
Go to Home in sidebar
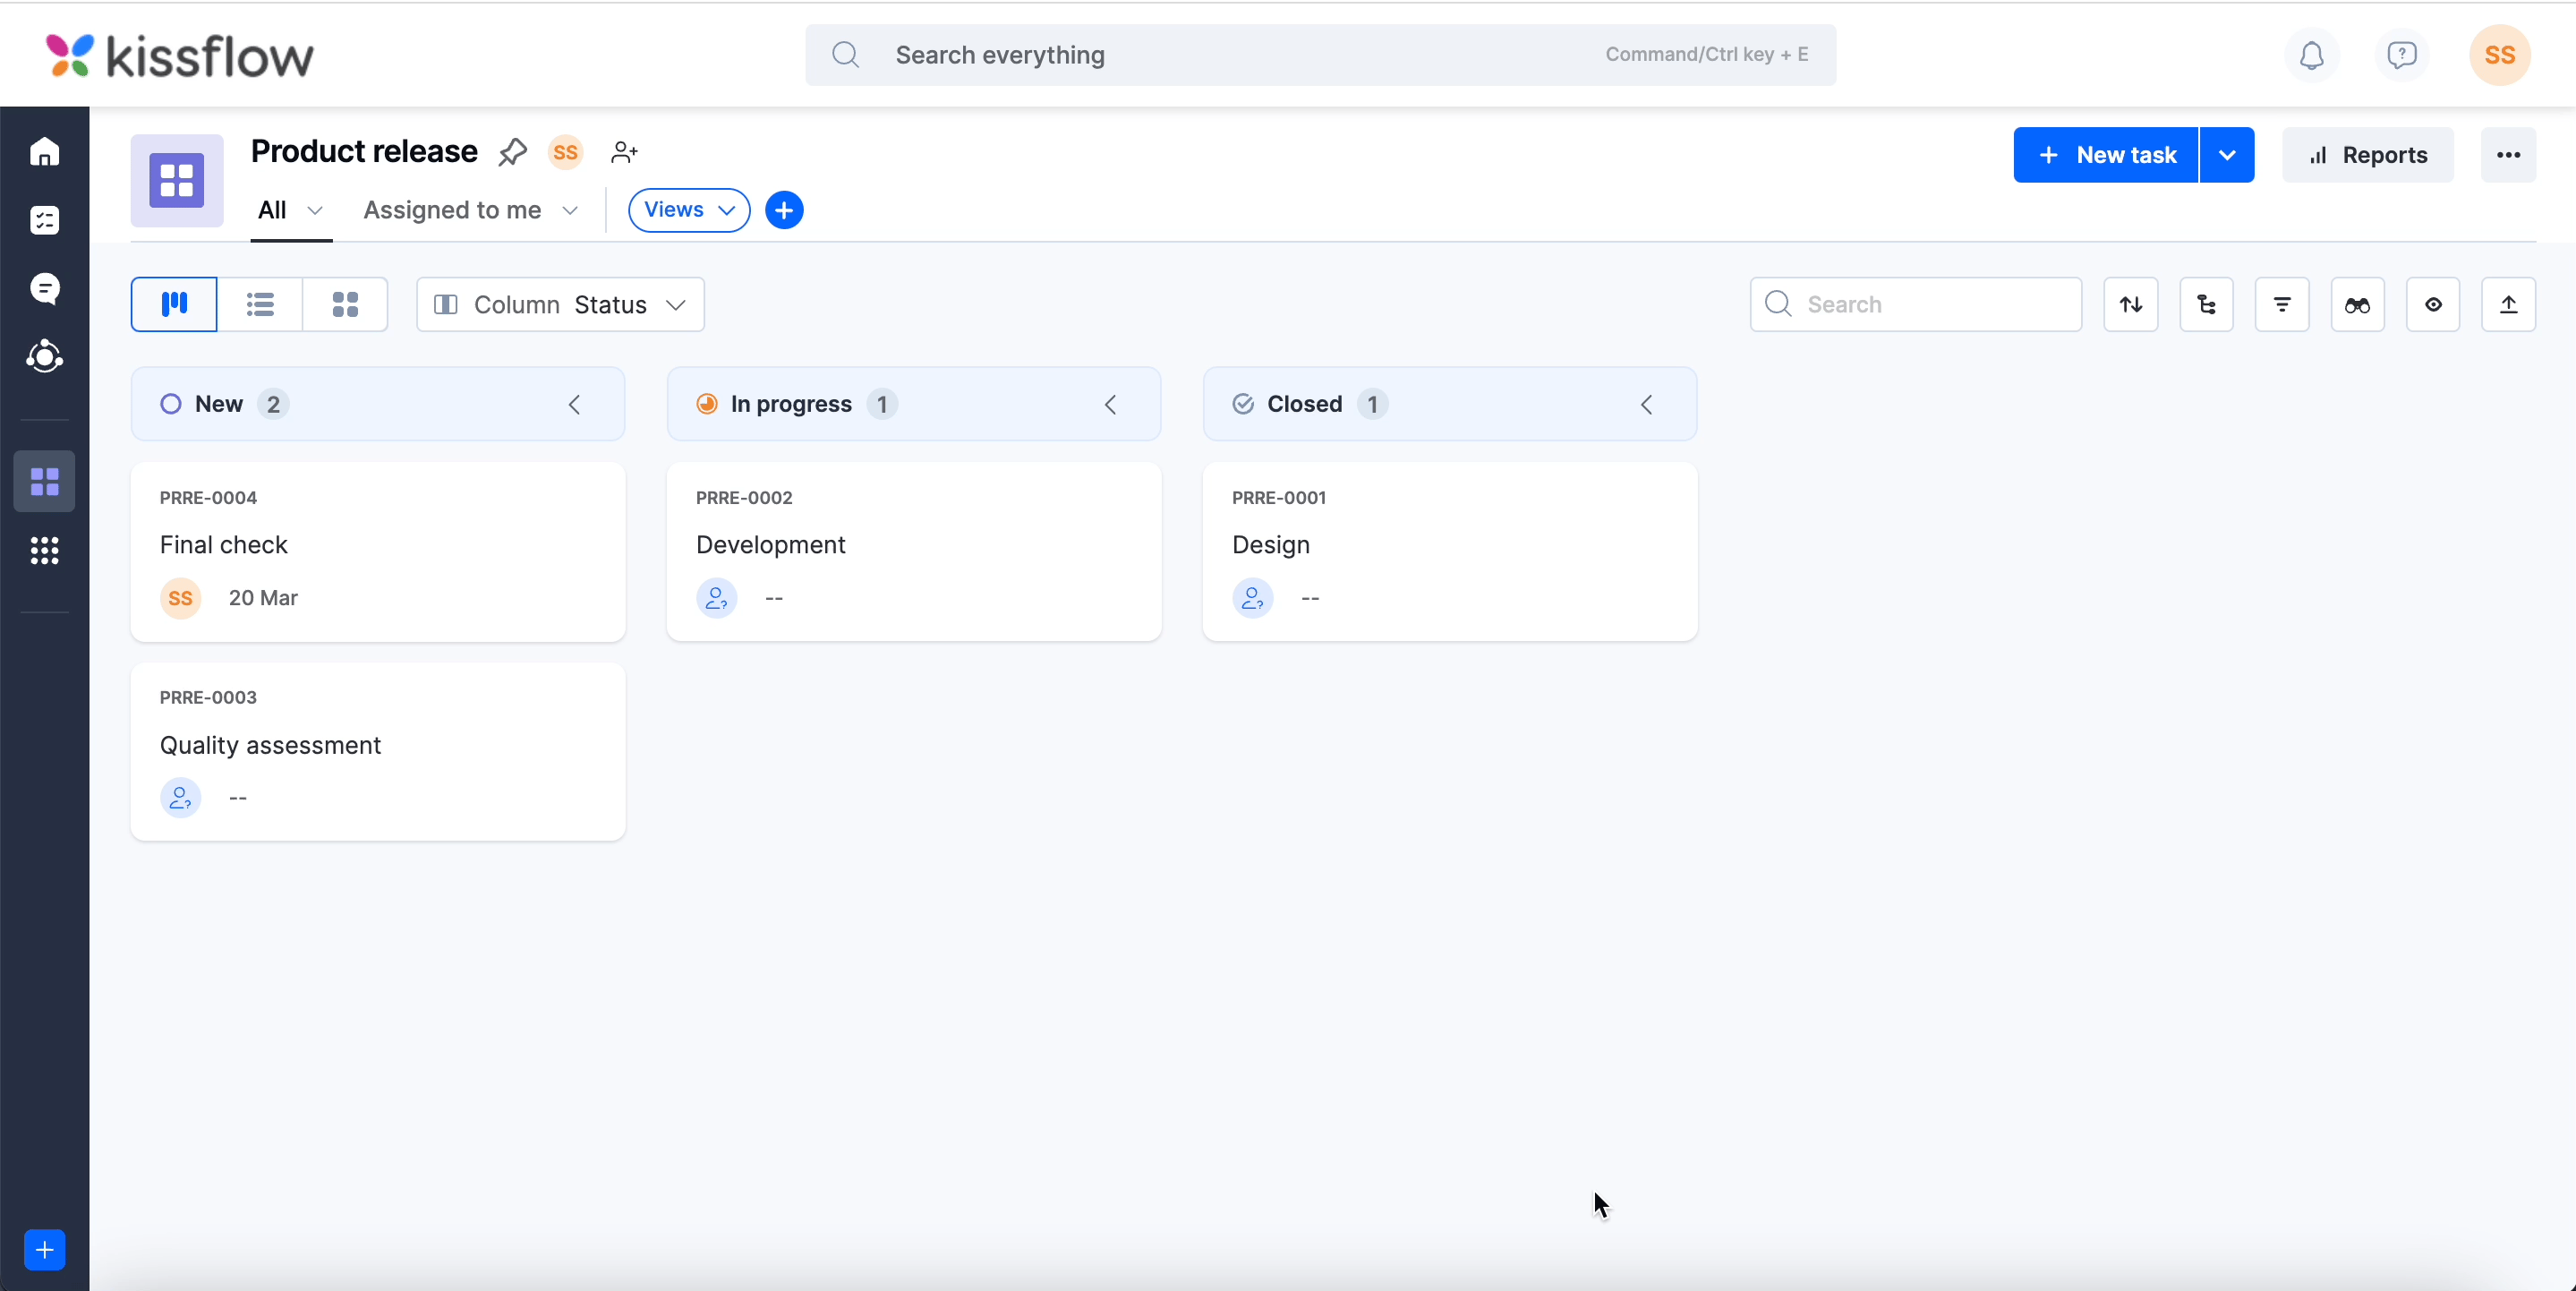tap(44, 152)
